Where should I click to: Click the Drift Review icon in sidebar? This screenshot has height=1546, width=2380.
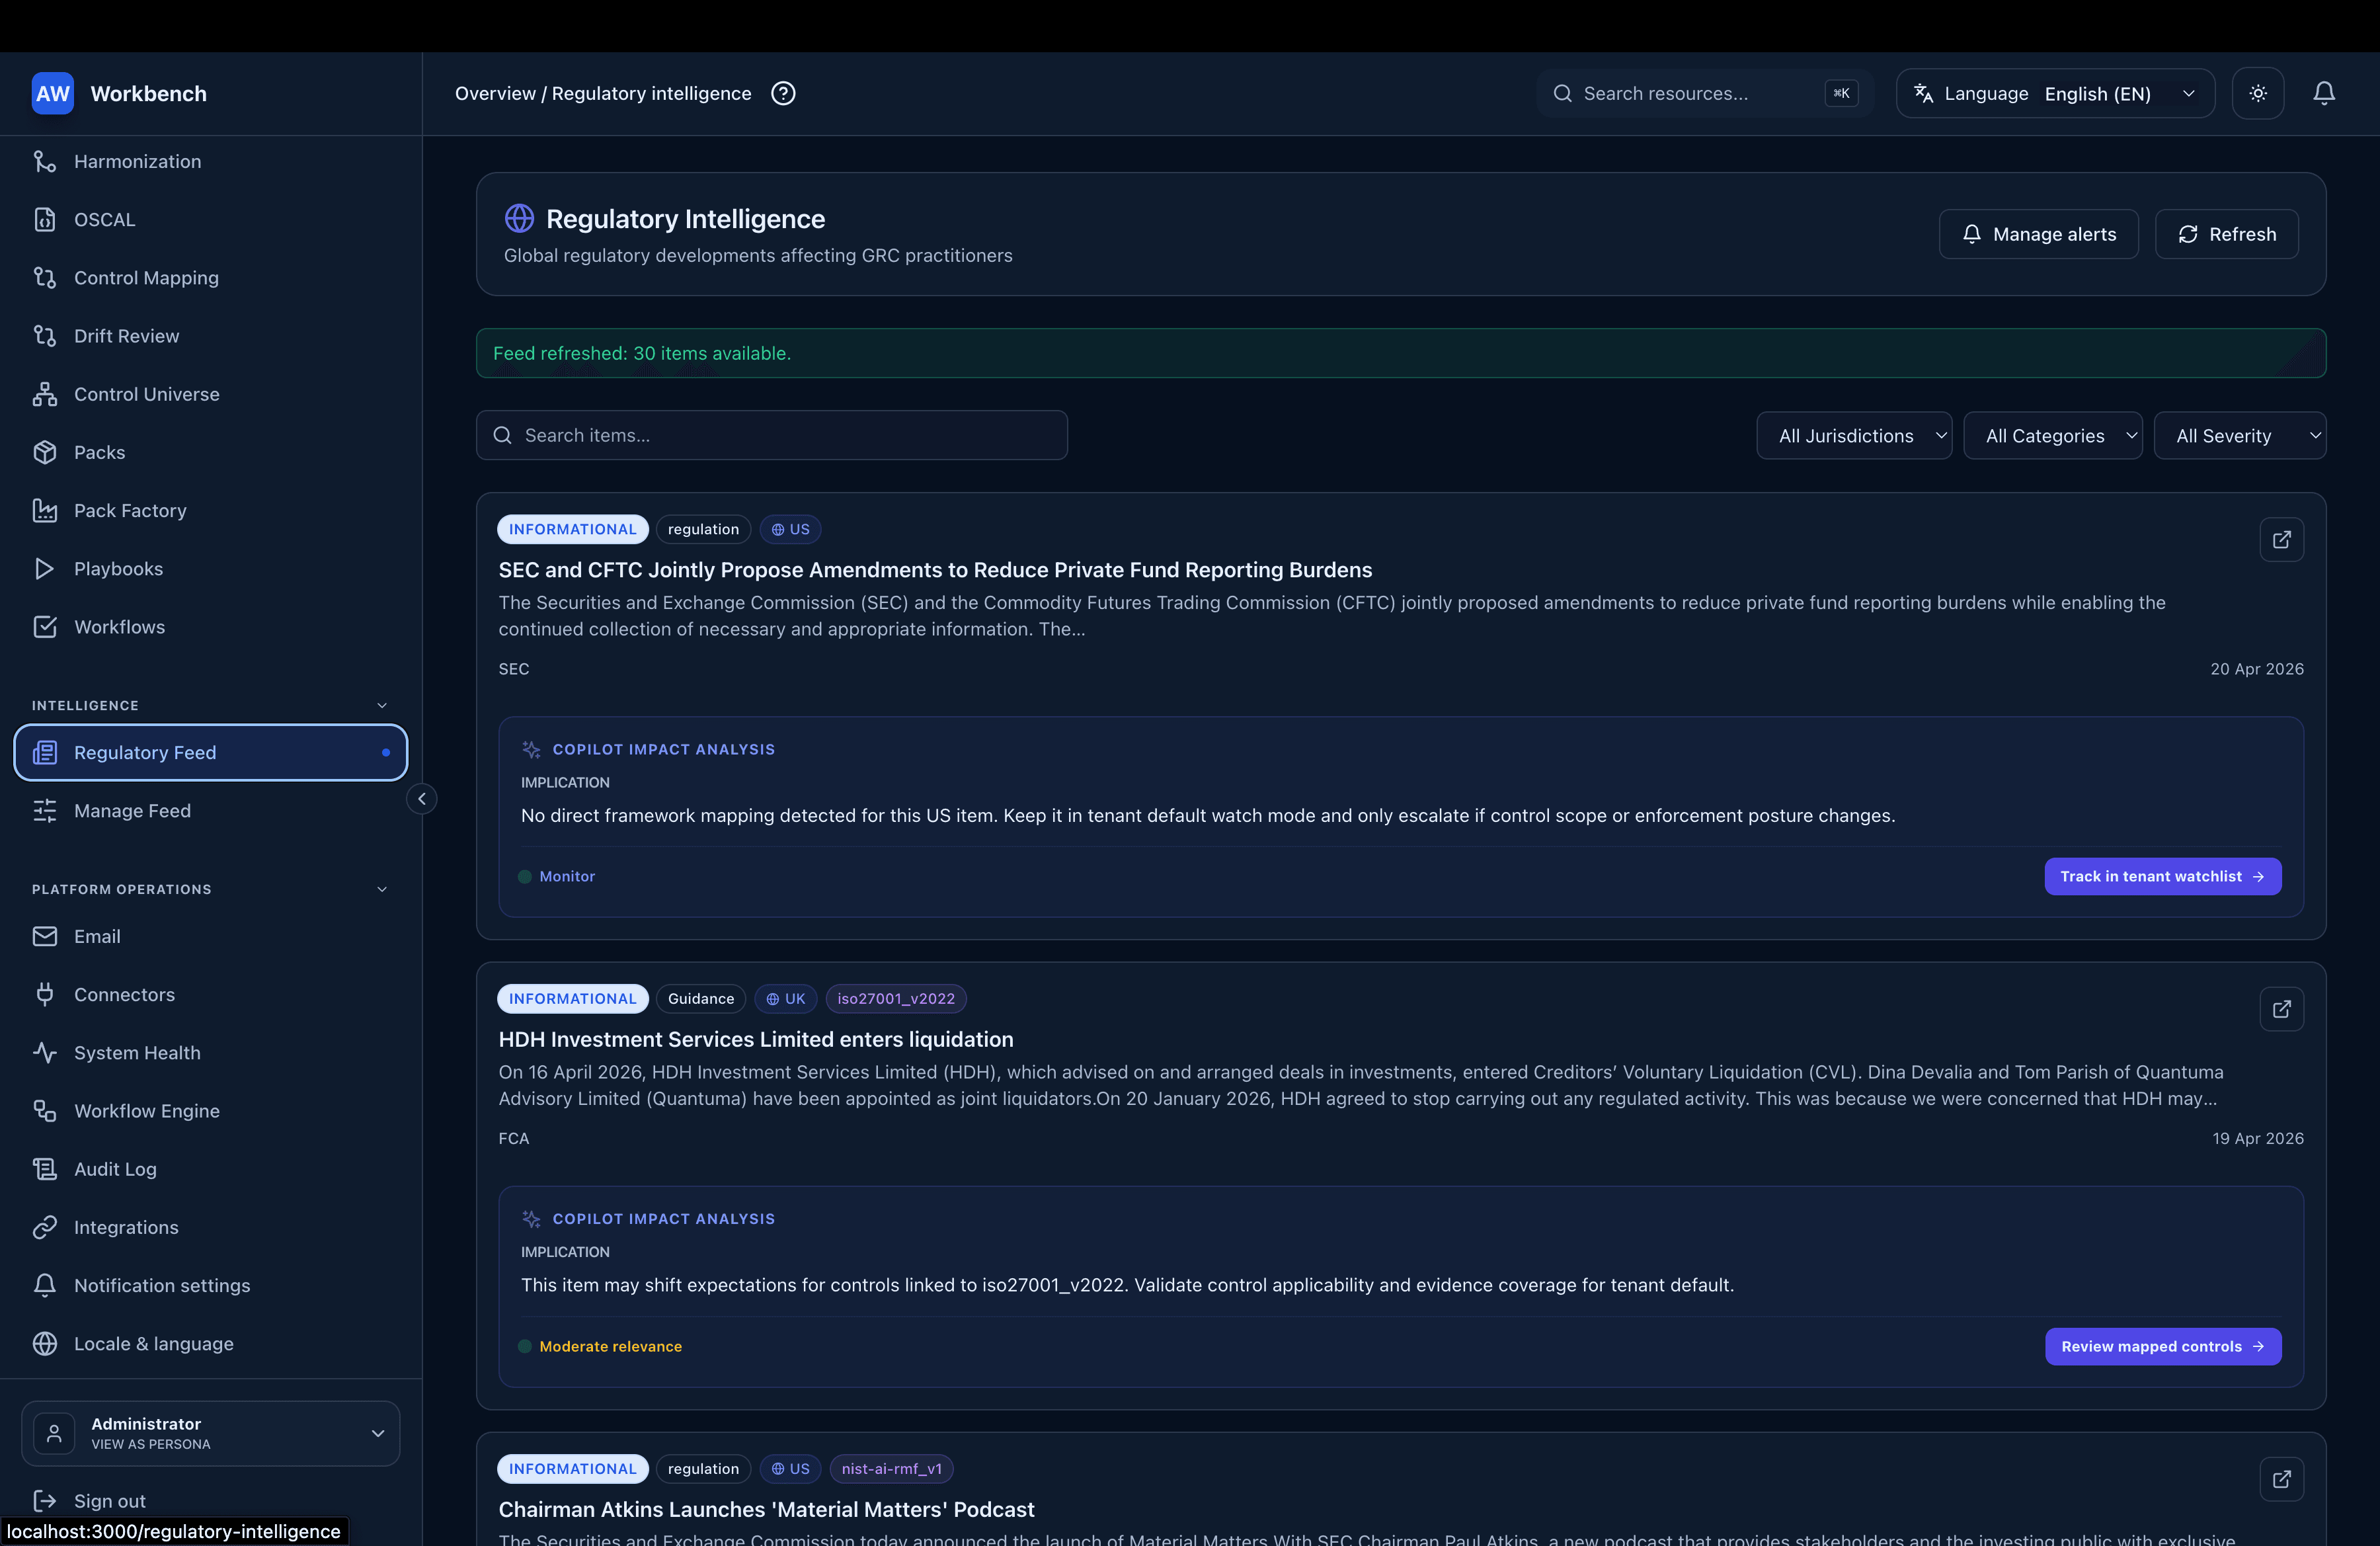click(44, 335)
